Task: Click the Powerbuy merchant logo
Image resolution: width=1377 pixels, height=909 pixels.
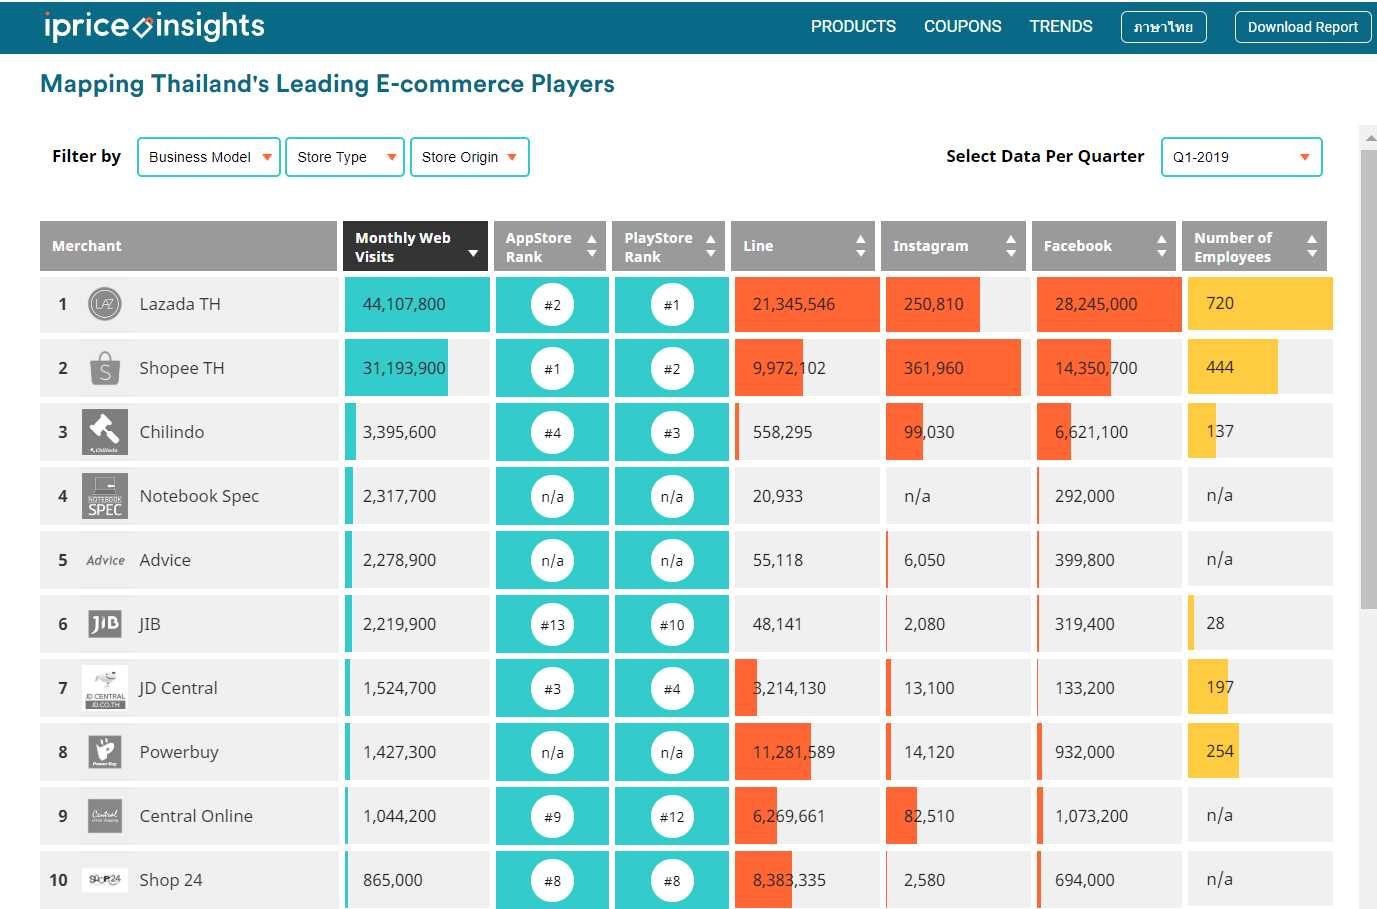Action: click(x=105, y=752)
